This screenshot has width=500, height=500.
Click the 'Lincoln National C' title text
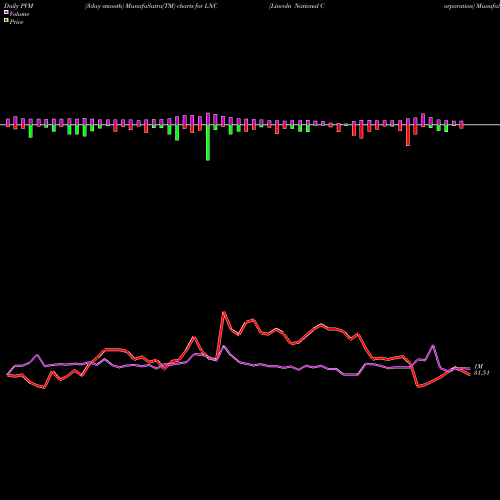[x=297, y=6]
